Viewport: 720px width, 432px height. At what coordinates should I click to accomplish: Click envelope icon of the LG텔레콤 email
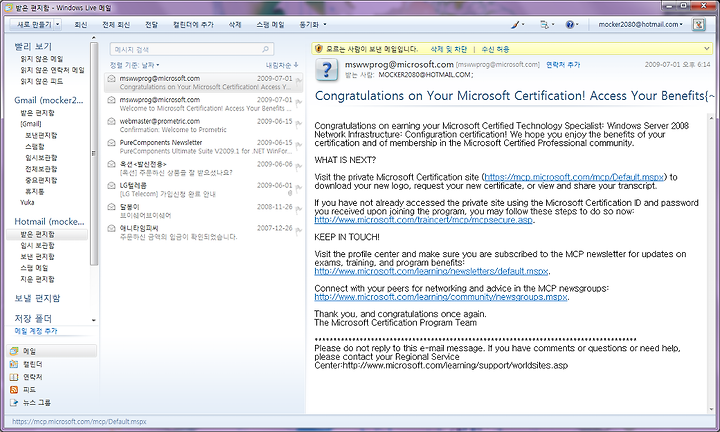tap(111, 185)
